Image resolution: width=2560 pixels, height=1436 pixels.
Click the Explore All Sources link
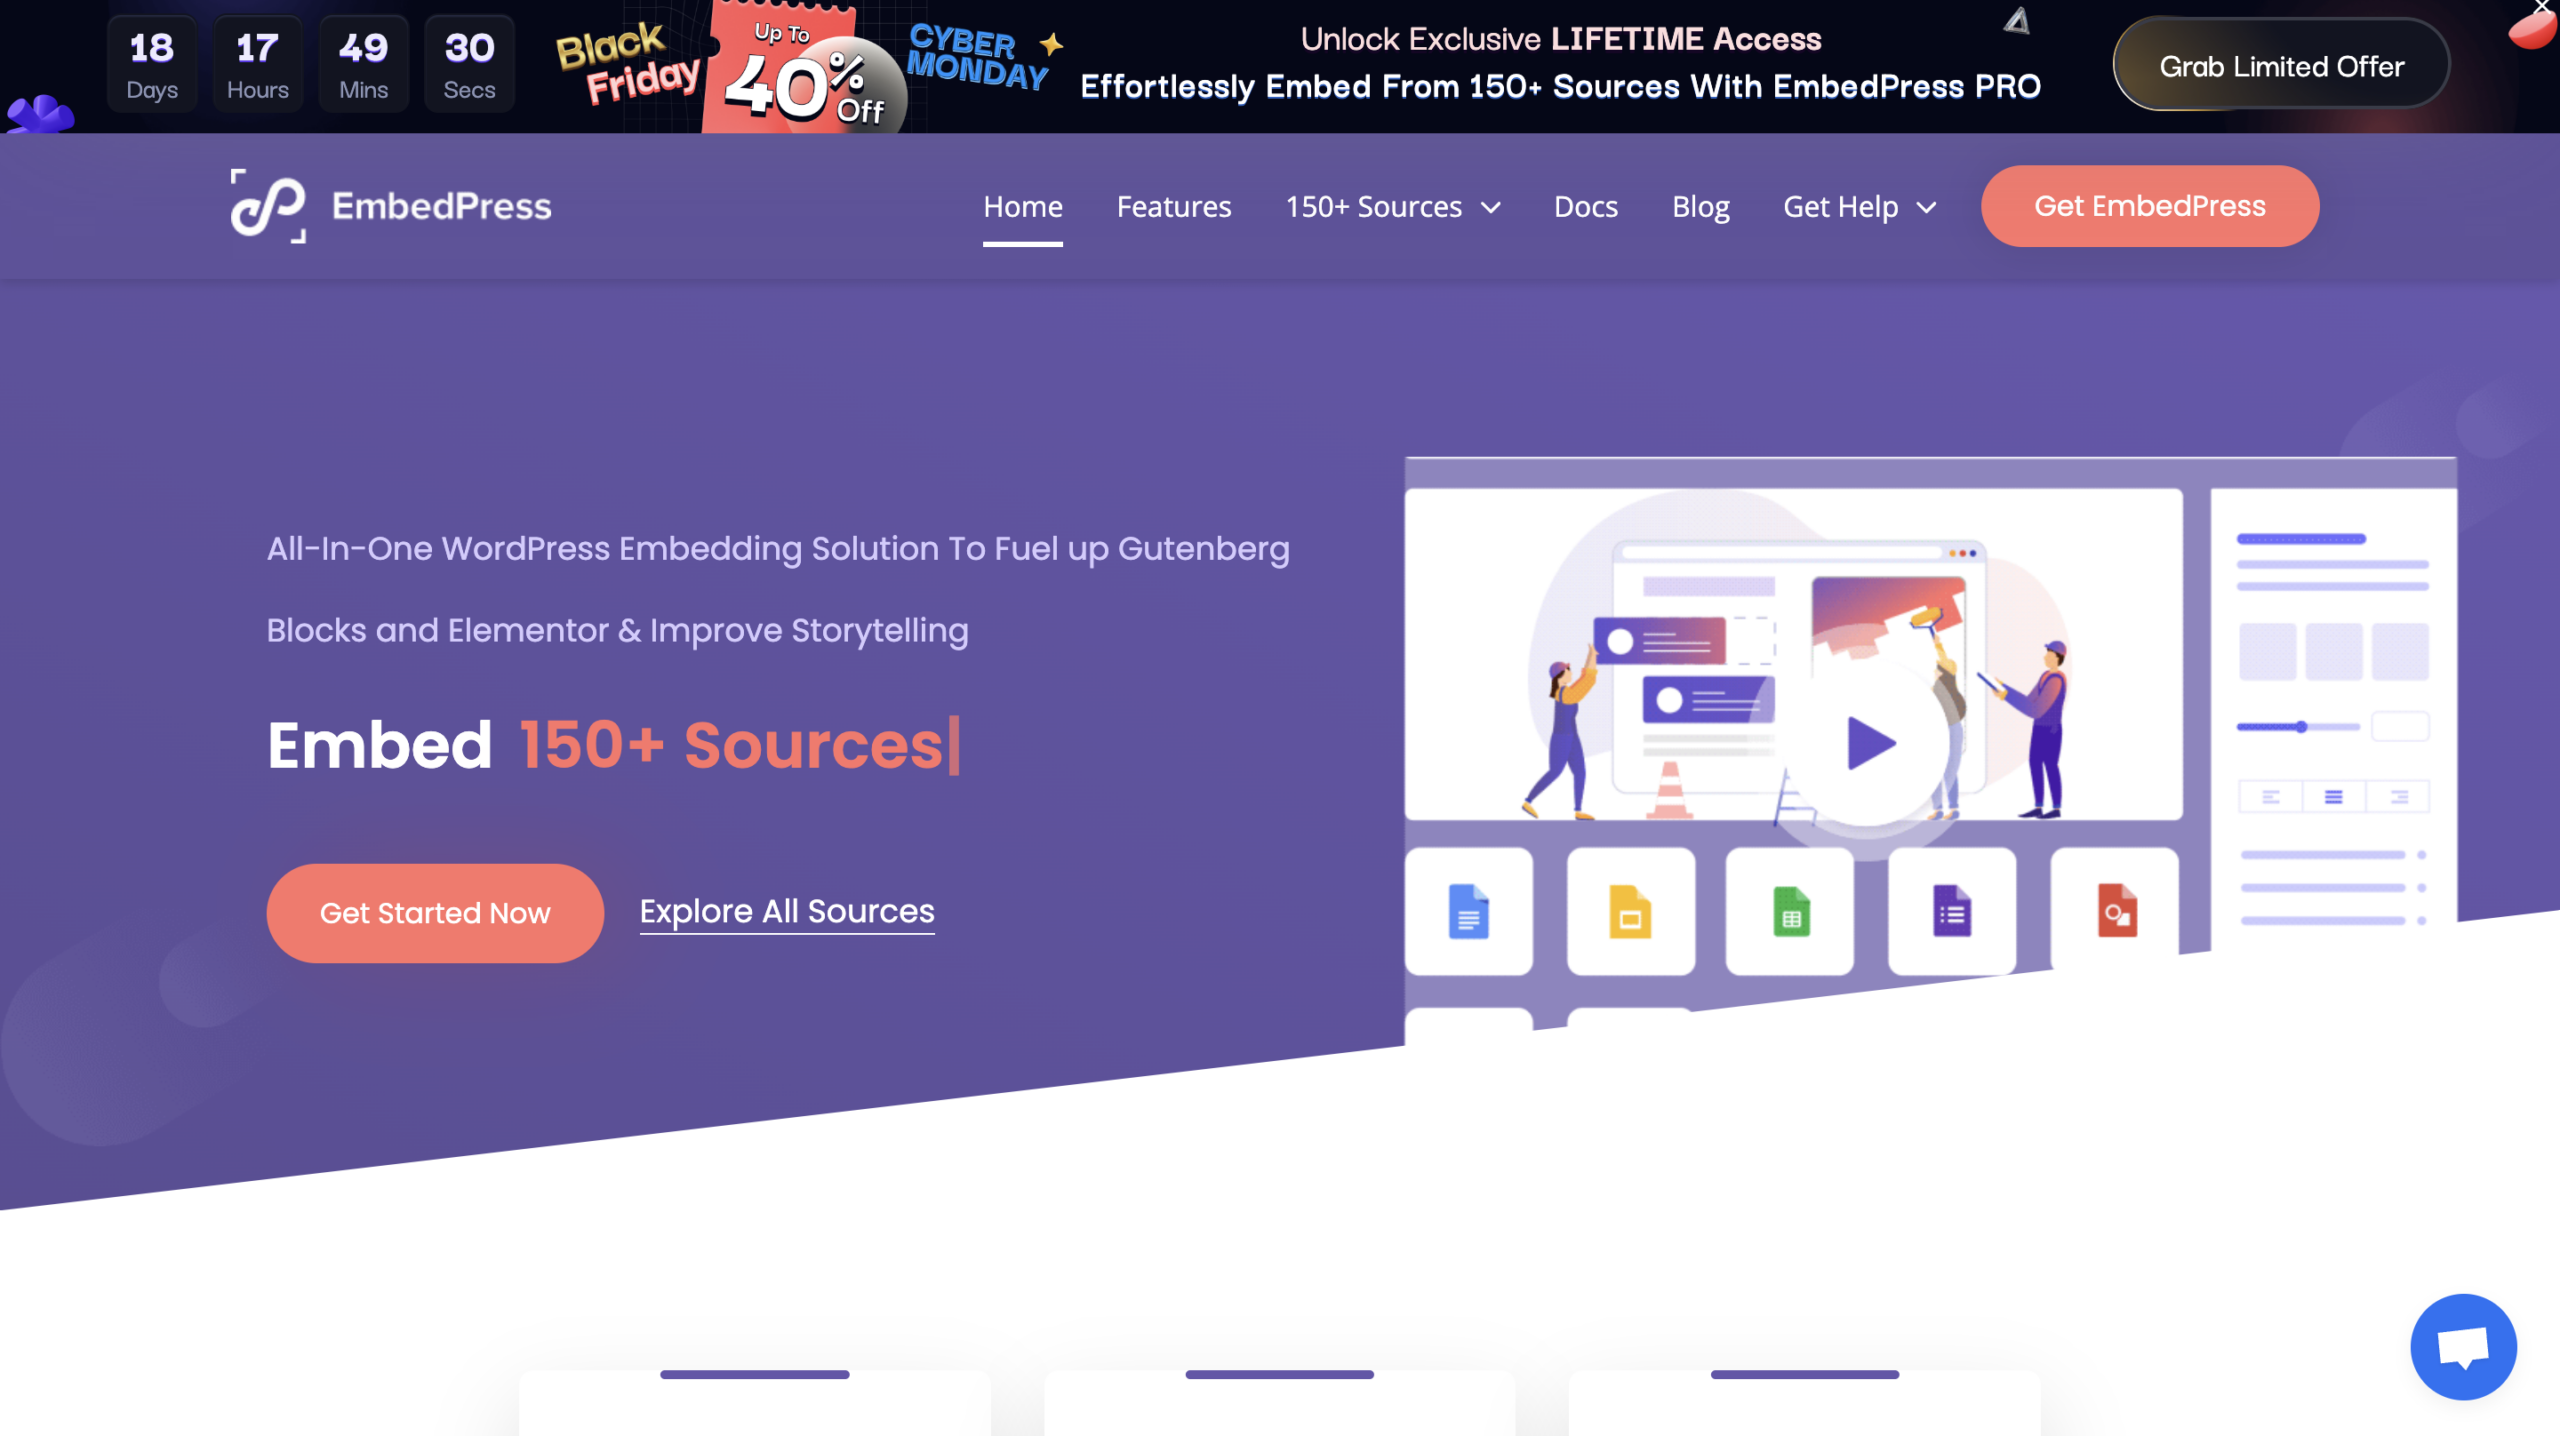pyautogui.click(x=786, y=909)
